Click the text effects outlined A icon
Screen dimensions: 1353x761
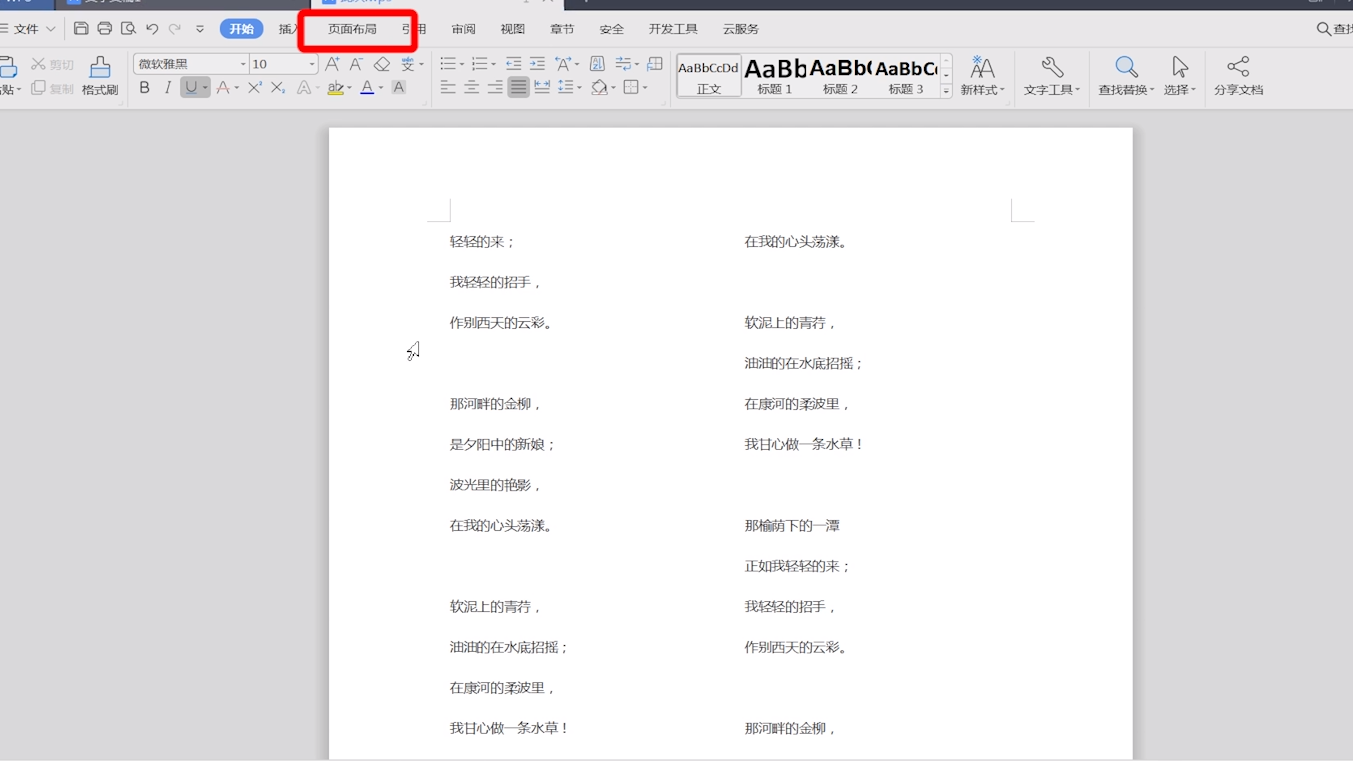(304, 88)
